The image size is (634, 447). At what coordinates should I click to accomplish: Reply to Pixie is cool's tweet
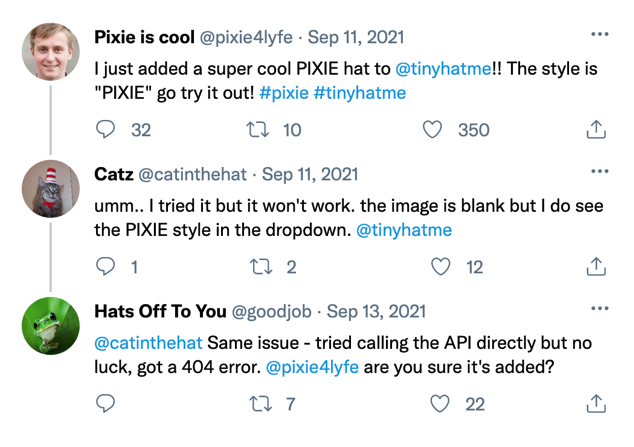(105, 129)
